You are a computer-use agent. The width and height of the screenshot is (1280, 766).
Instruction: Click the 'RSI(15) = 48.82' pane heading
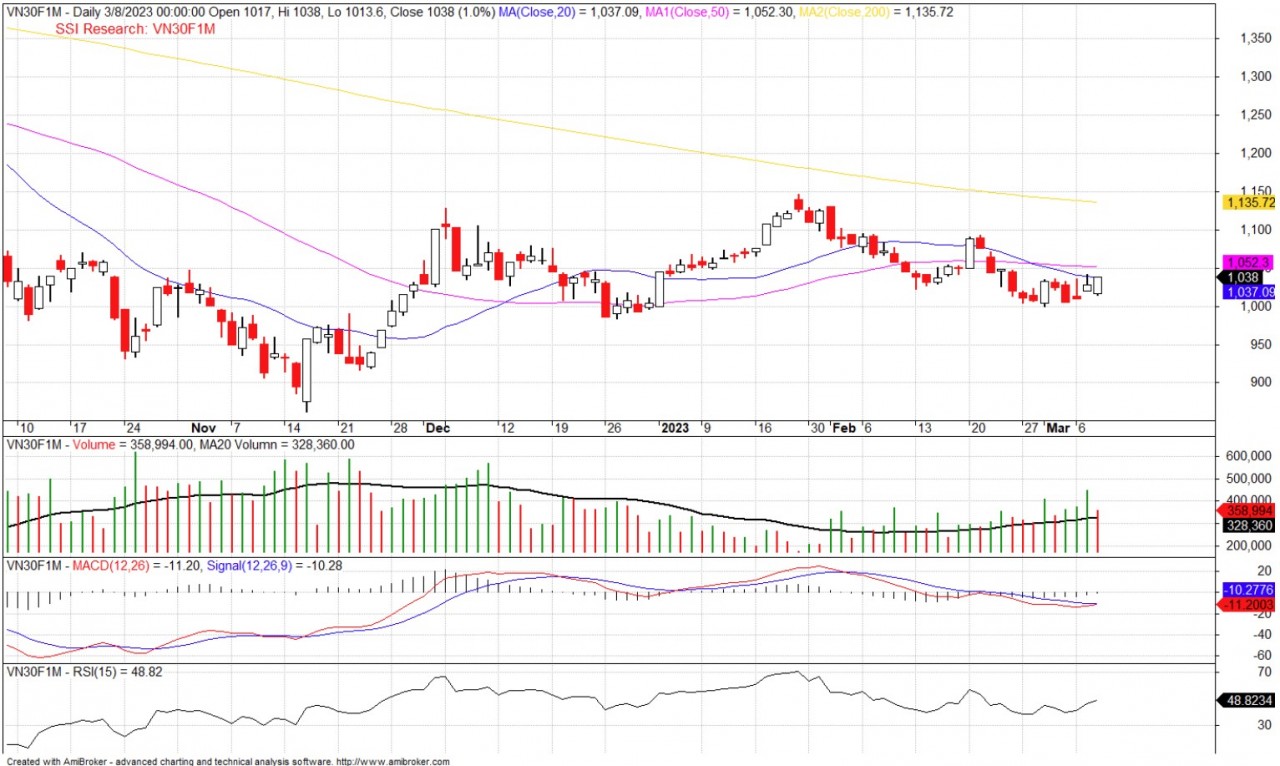[118, 672]
